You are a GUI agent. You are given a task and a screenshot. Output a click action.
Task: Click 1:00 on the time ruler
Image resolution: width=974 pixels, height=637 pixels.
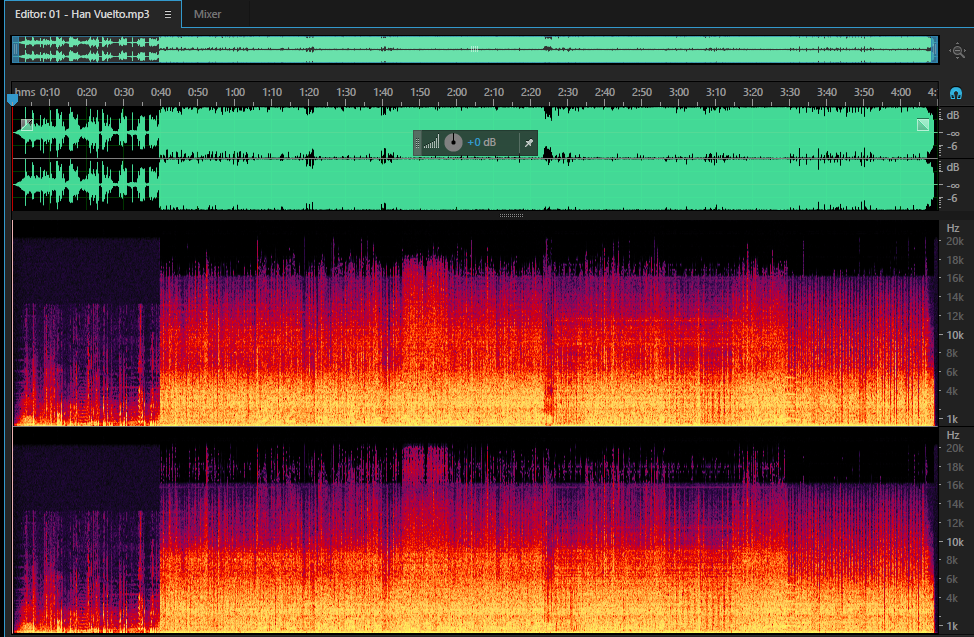pyautogui.click(x=235, y=92)
